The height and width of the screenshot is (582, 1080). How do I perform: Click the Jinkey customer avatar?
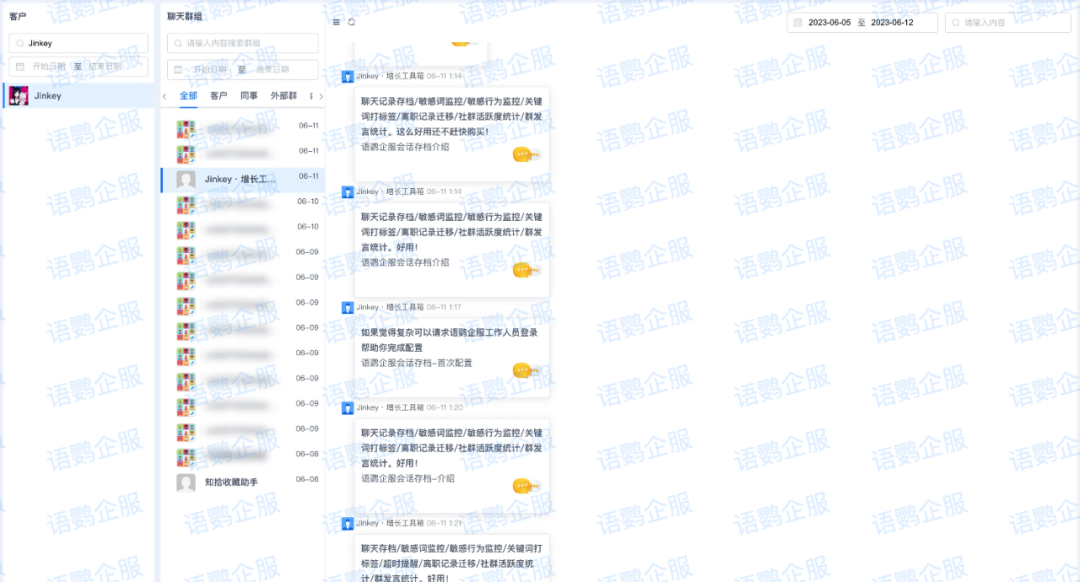tap(18, 96)
